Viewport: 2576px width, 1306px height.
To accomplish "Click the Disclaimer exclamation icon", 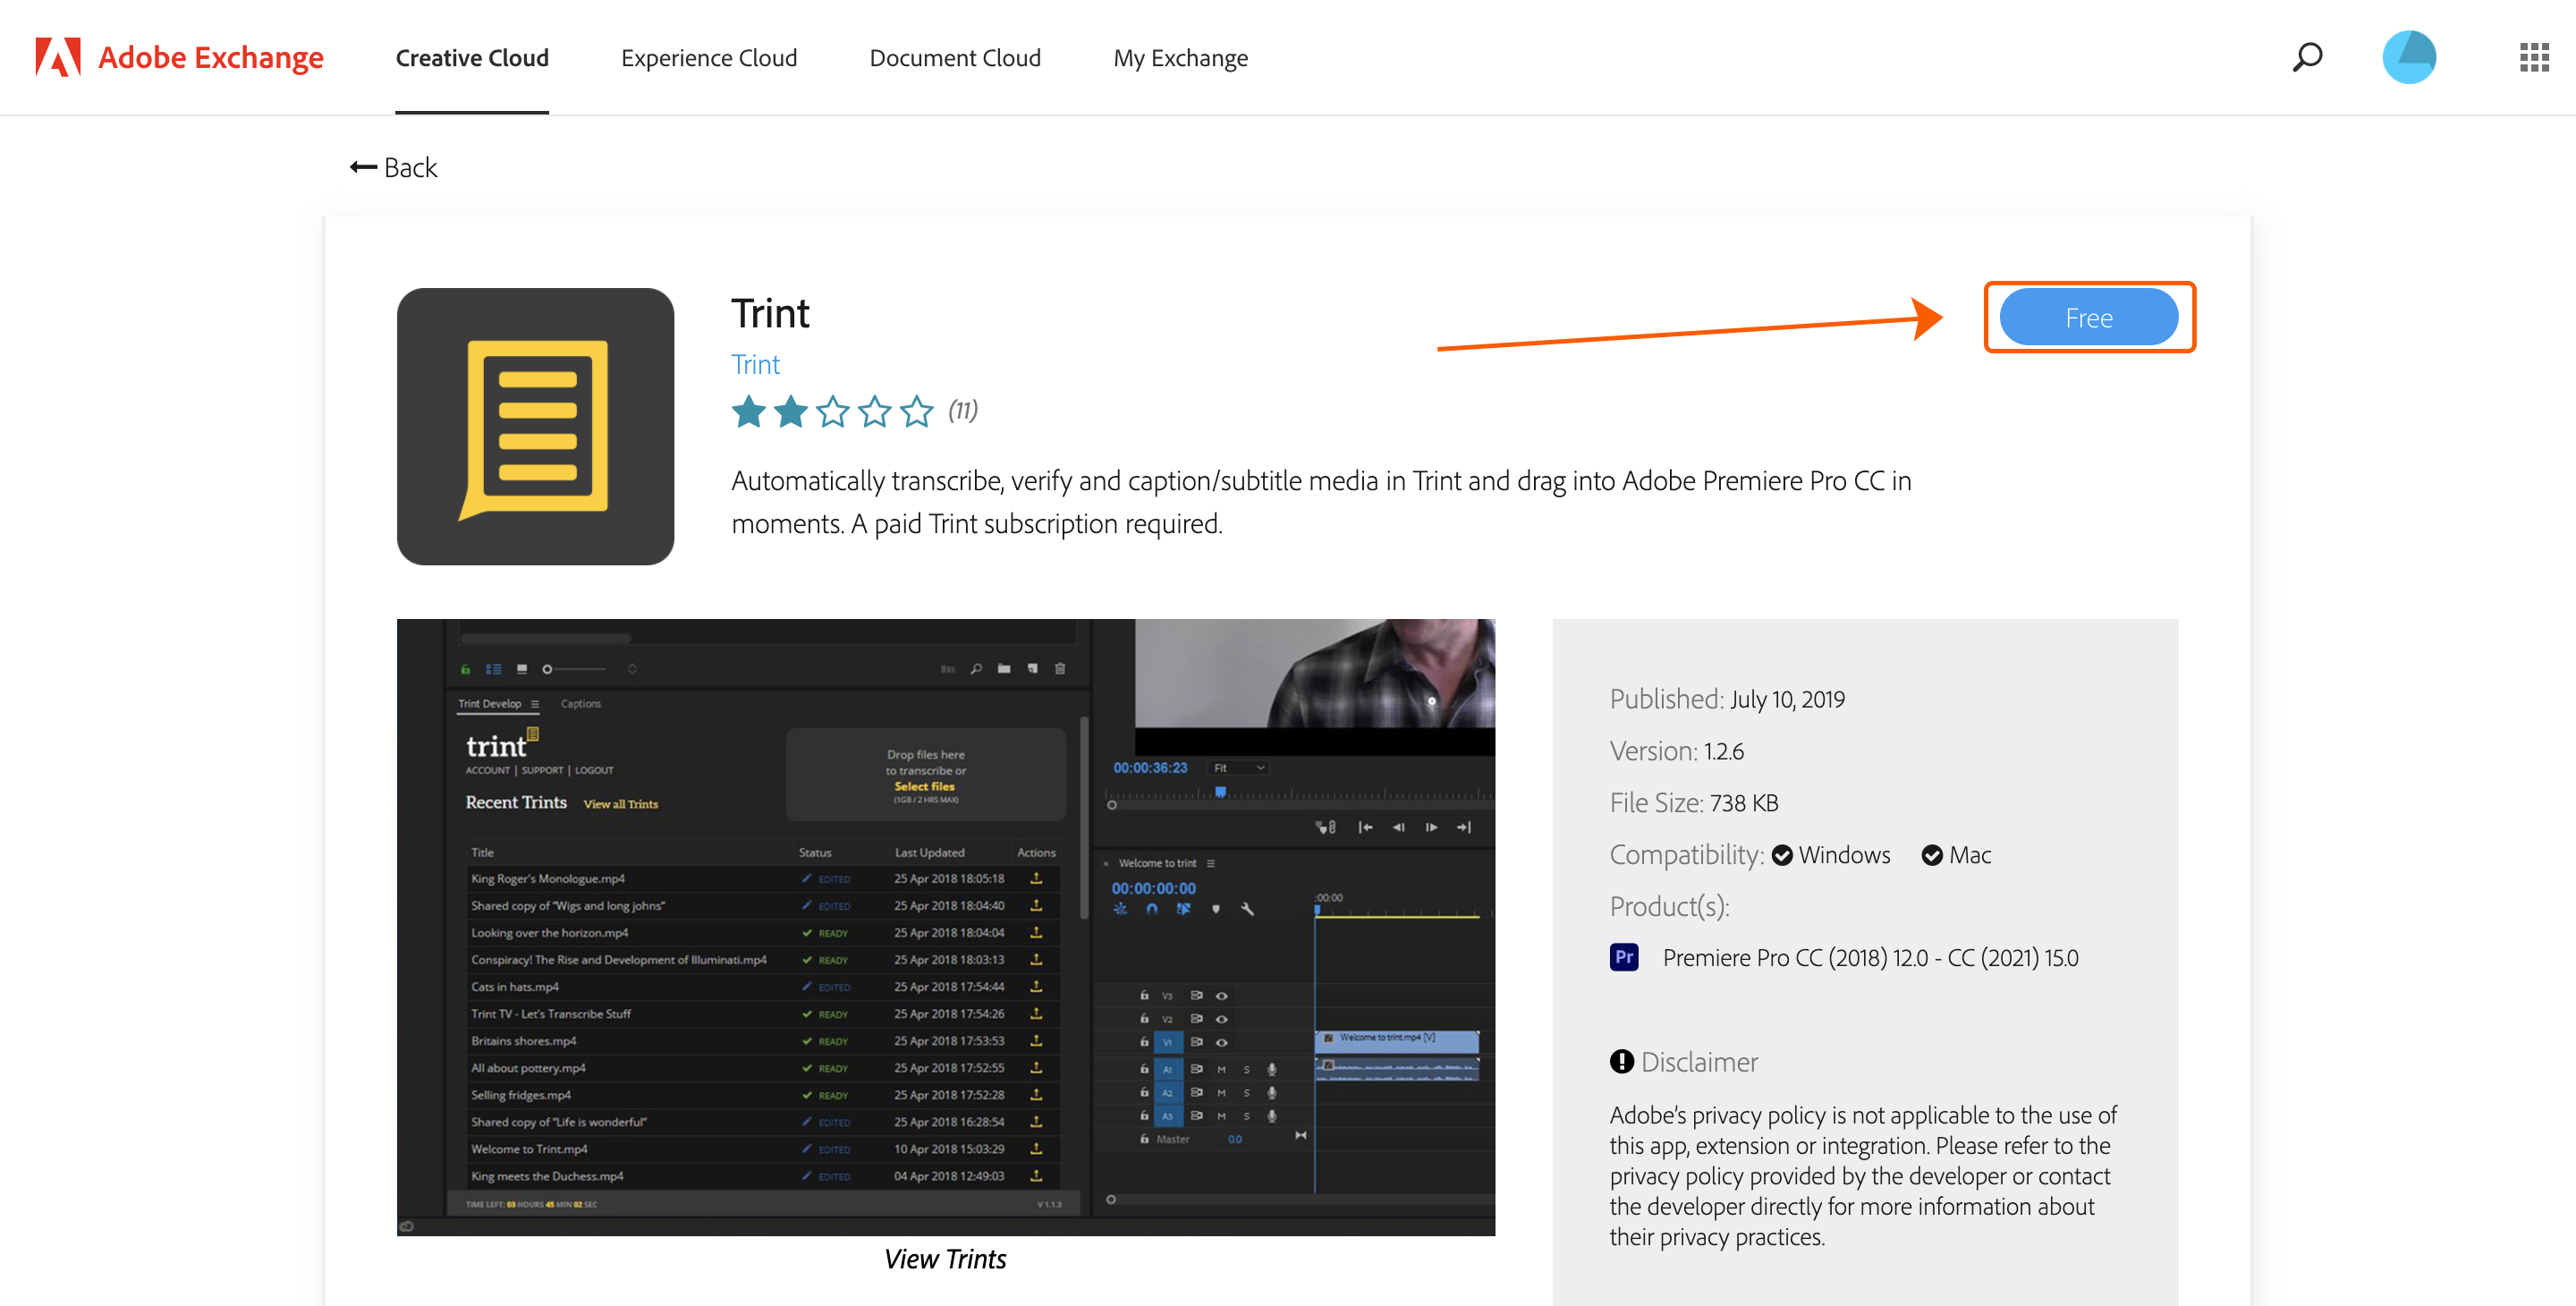I will click(1621, 1061).
